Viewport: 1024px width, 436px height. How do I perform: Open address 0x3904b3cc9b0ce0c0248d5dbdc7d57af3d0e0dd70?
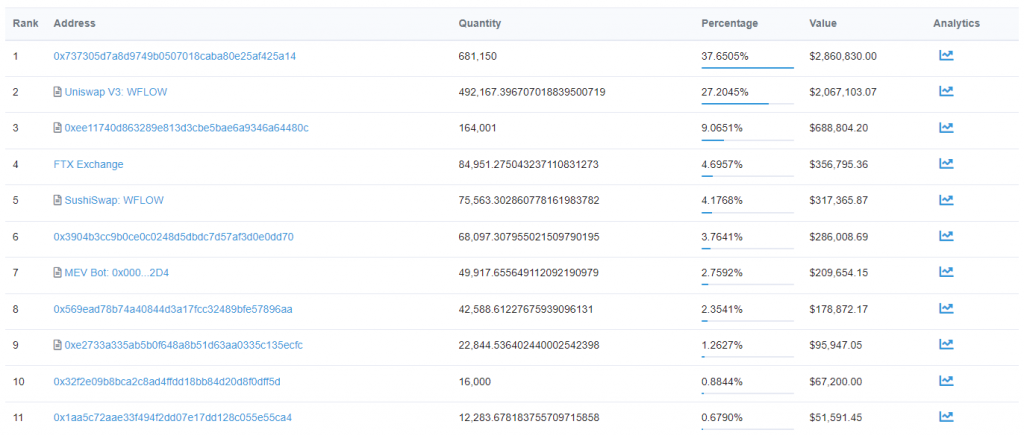tap(173, 236)
